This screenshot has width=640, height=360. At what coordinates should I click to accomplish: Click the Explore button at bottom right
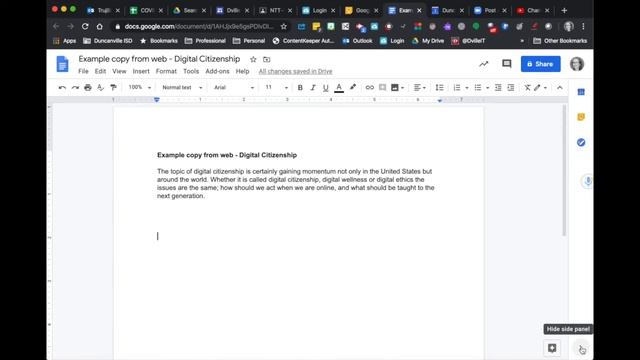(552, 348)
